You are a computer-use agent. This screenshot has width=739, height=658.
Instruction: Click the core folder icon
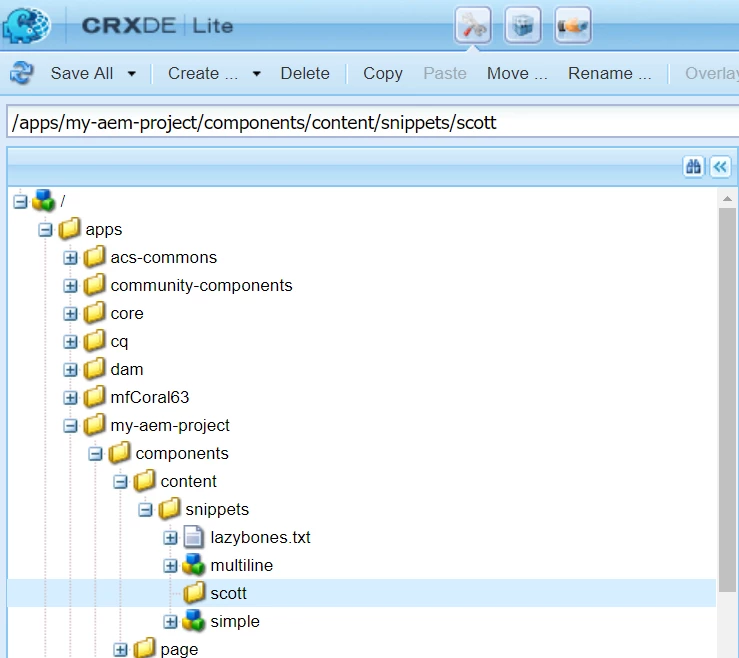point(94,313)
